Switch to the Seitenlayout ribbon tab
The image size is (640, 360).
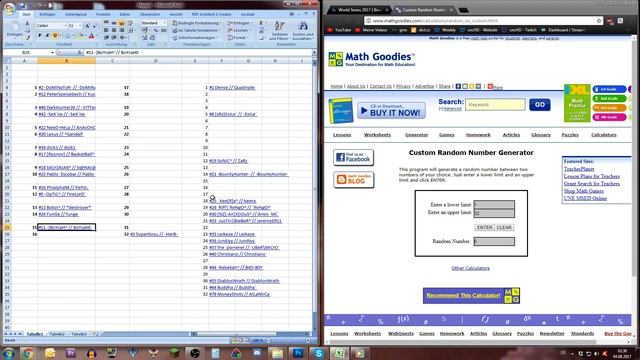click(x=76, y=14)
